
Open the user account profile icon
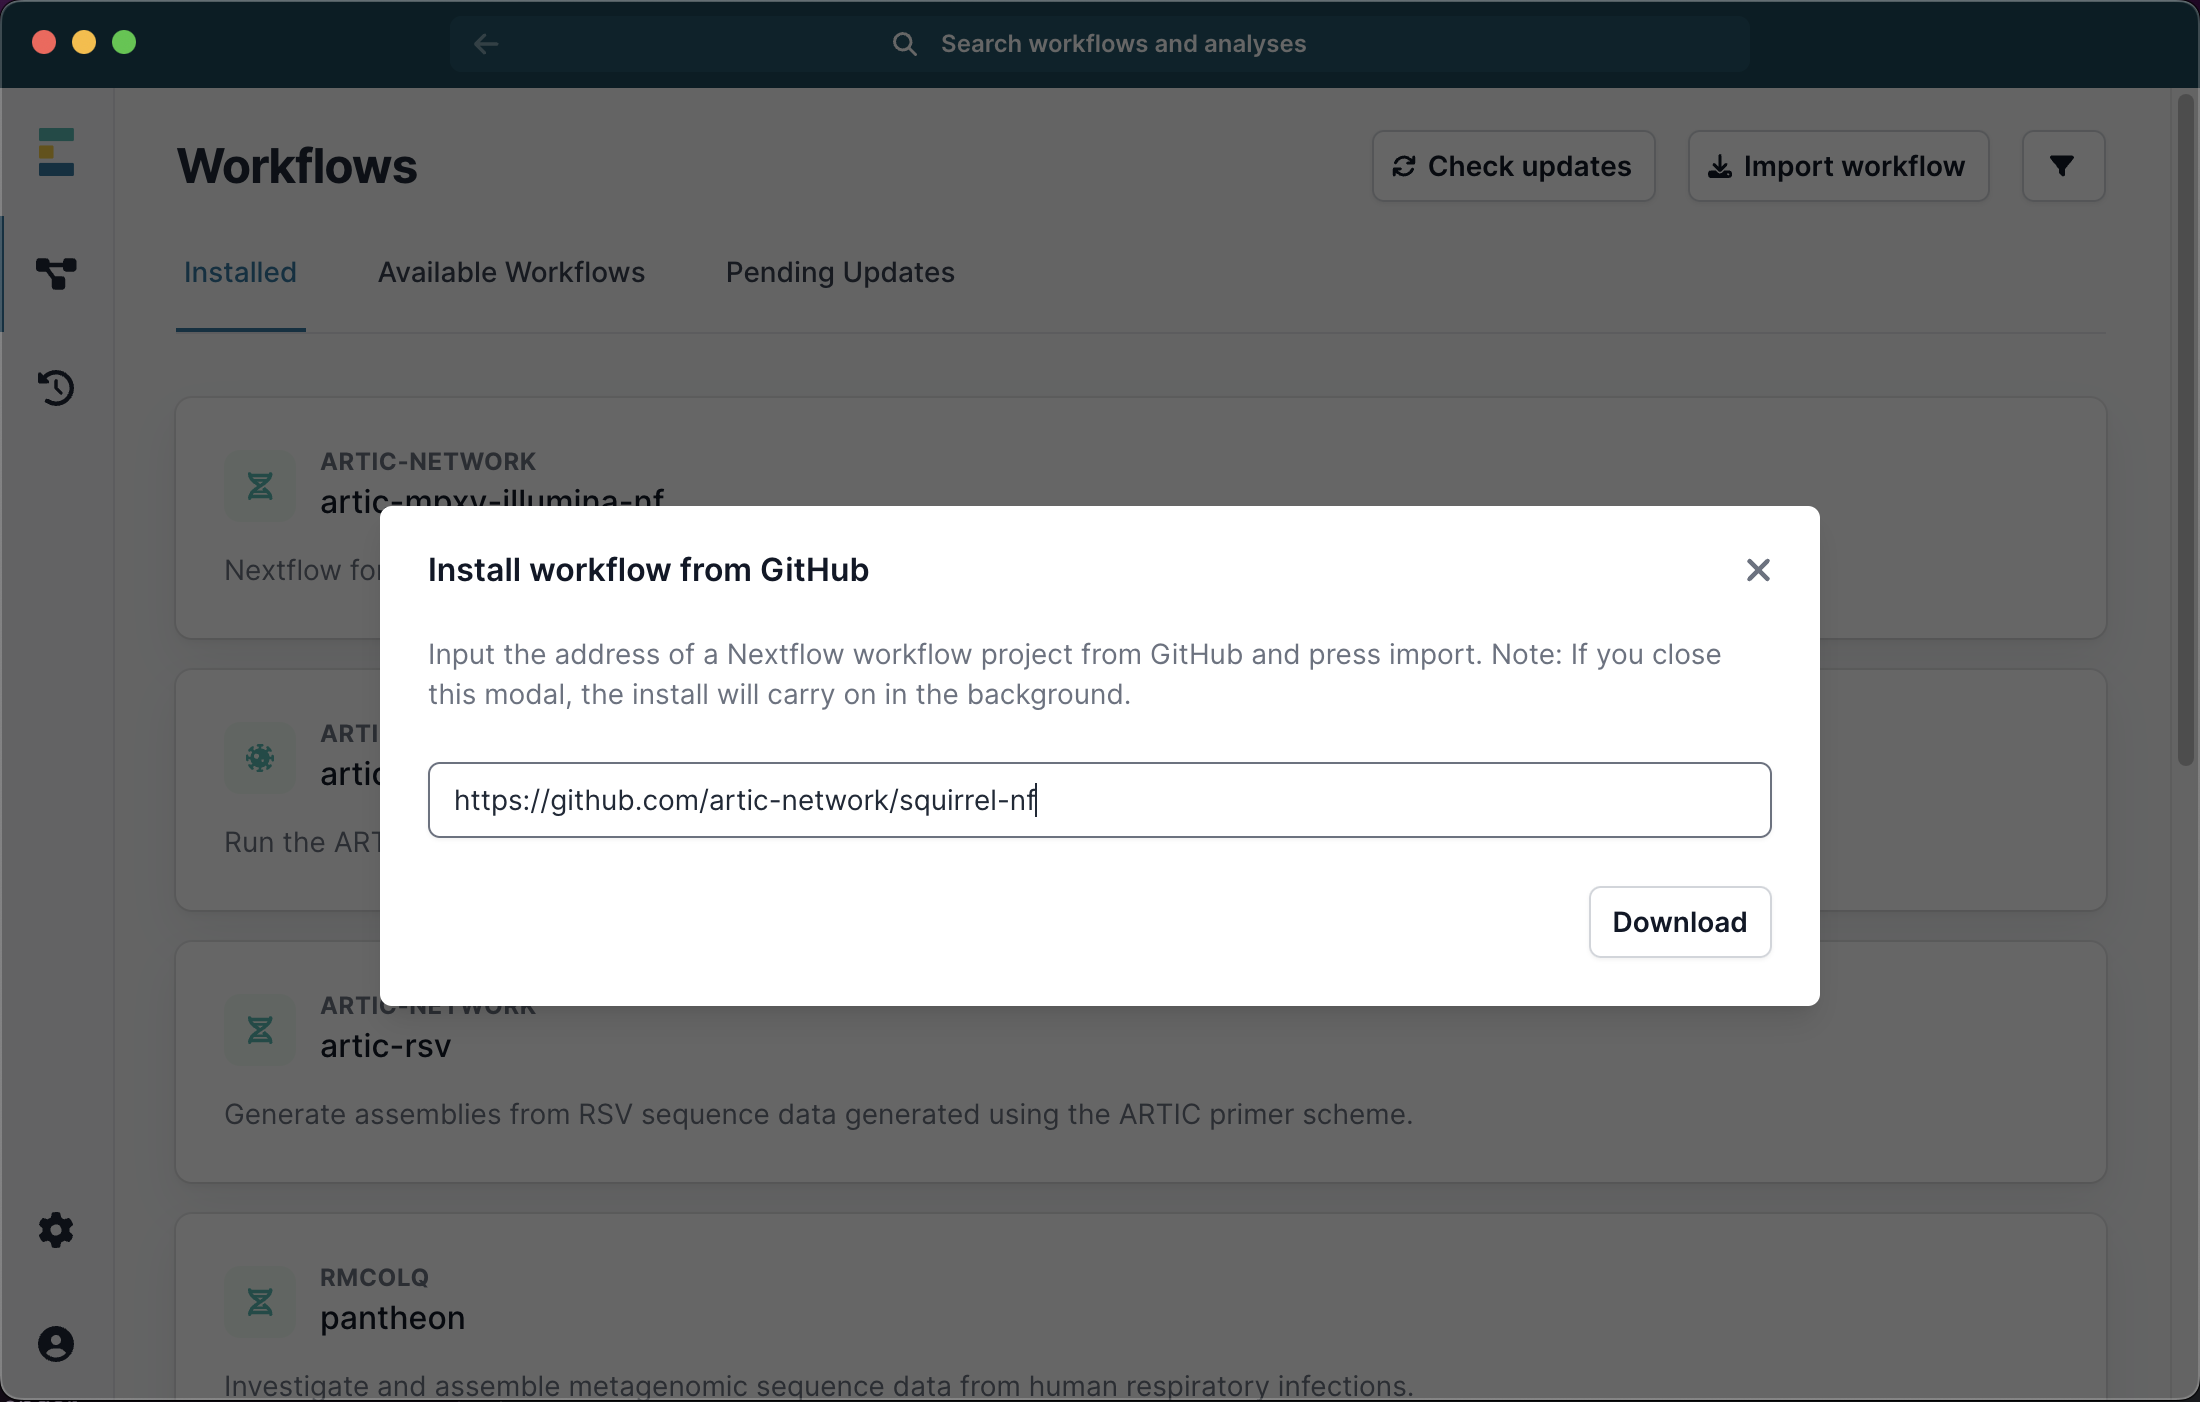point(56,1343)
